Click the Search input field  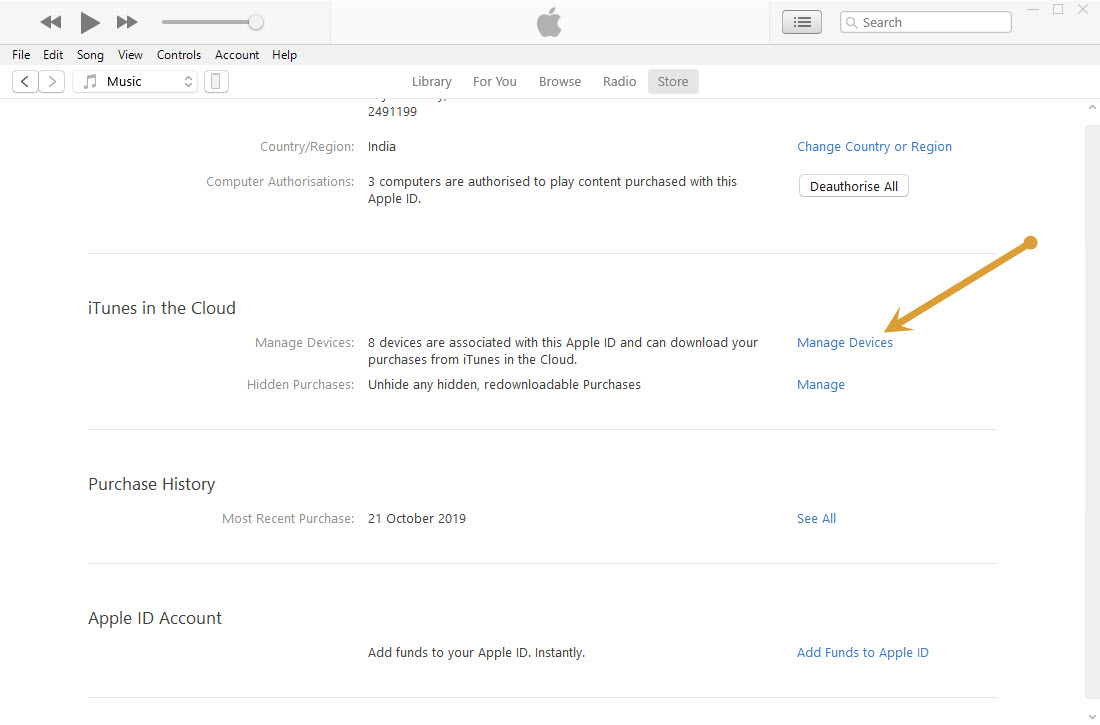(x=925, y=22)
